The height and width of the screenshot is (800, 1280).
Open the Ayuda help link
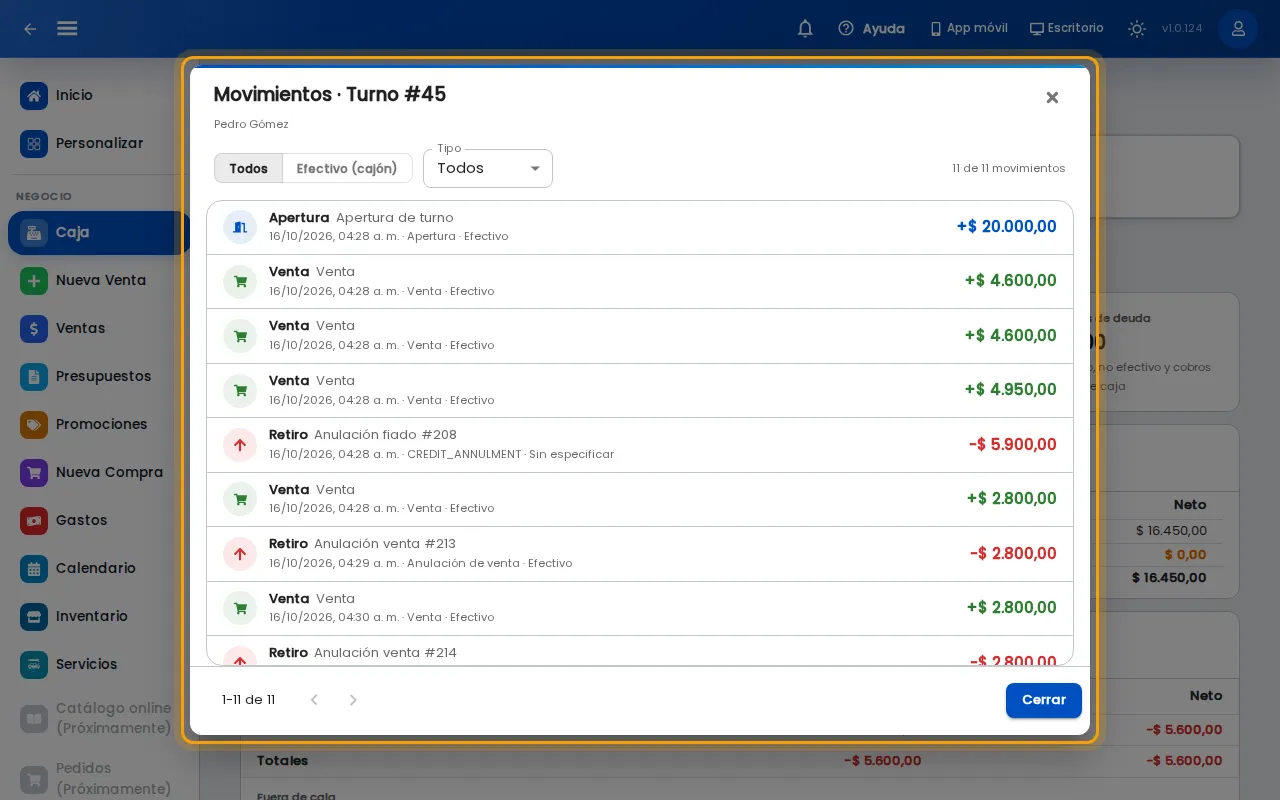(872, 29)
